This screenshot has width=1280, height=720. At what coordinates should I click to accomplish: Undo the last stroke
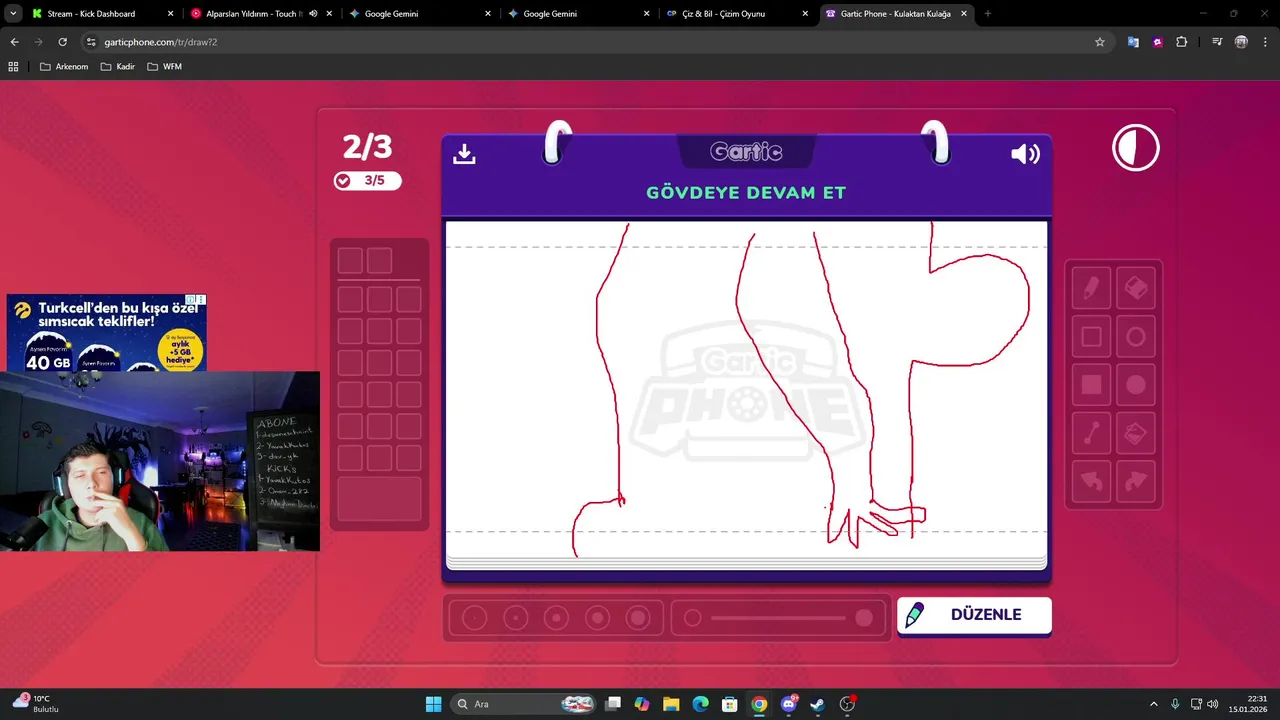tap(1091, 481)
